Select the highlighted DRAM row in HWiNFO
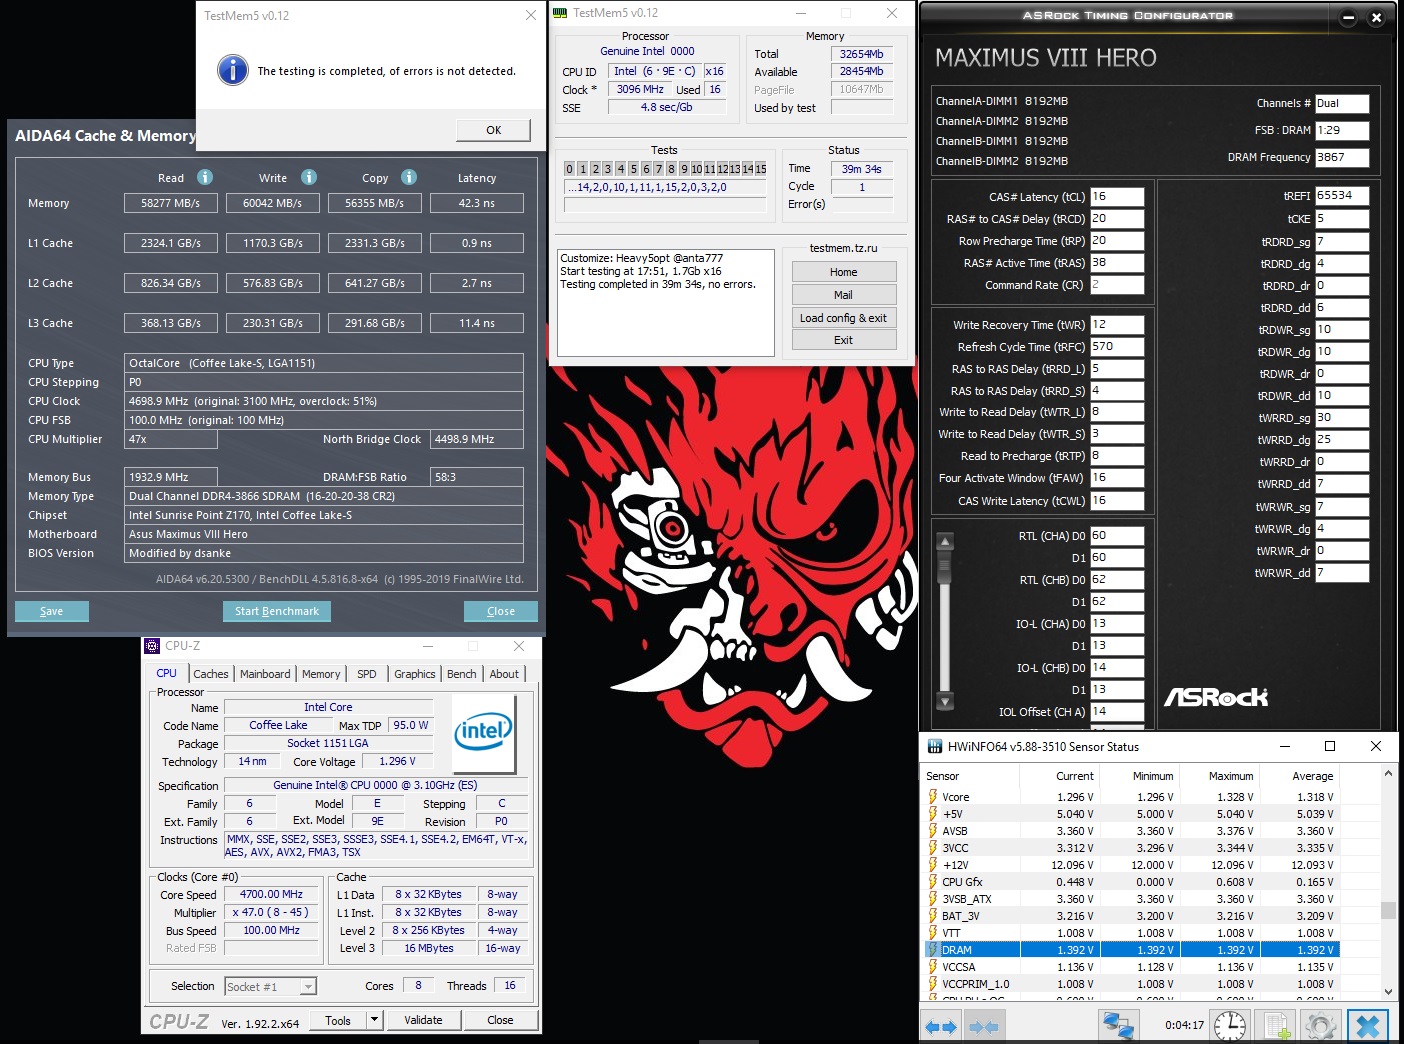Viewport: 1404px width, 1044px height. [1133, 950]
